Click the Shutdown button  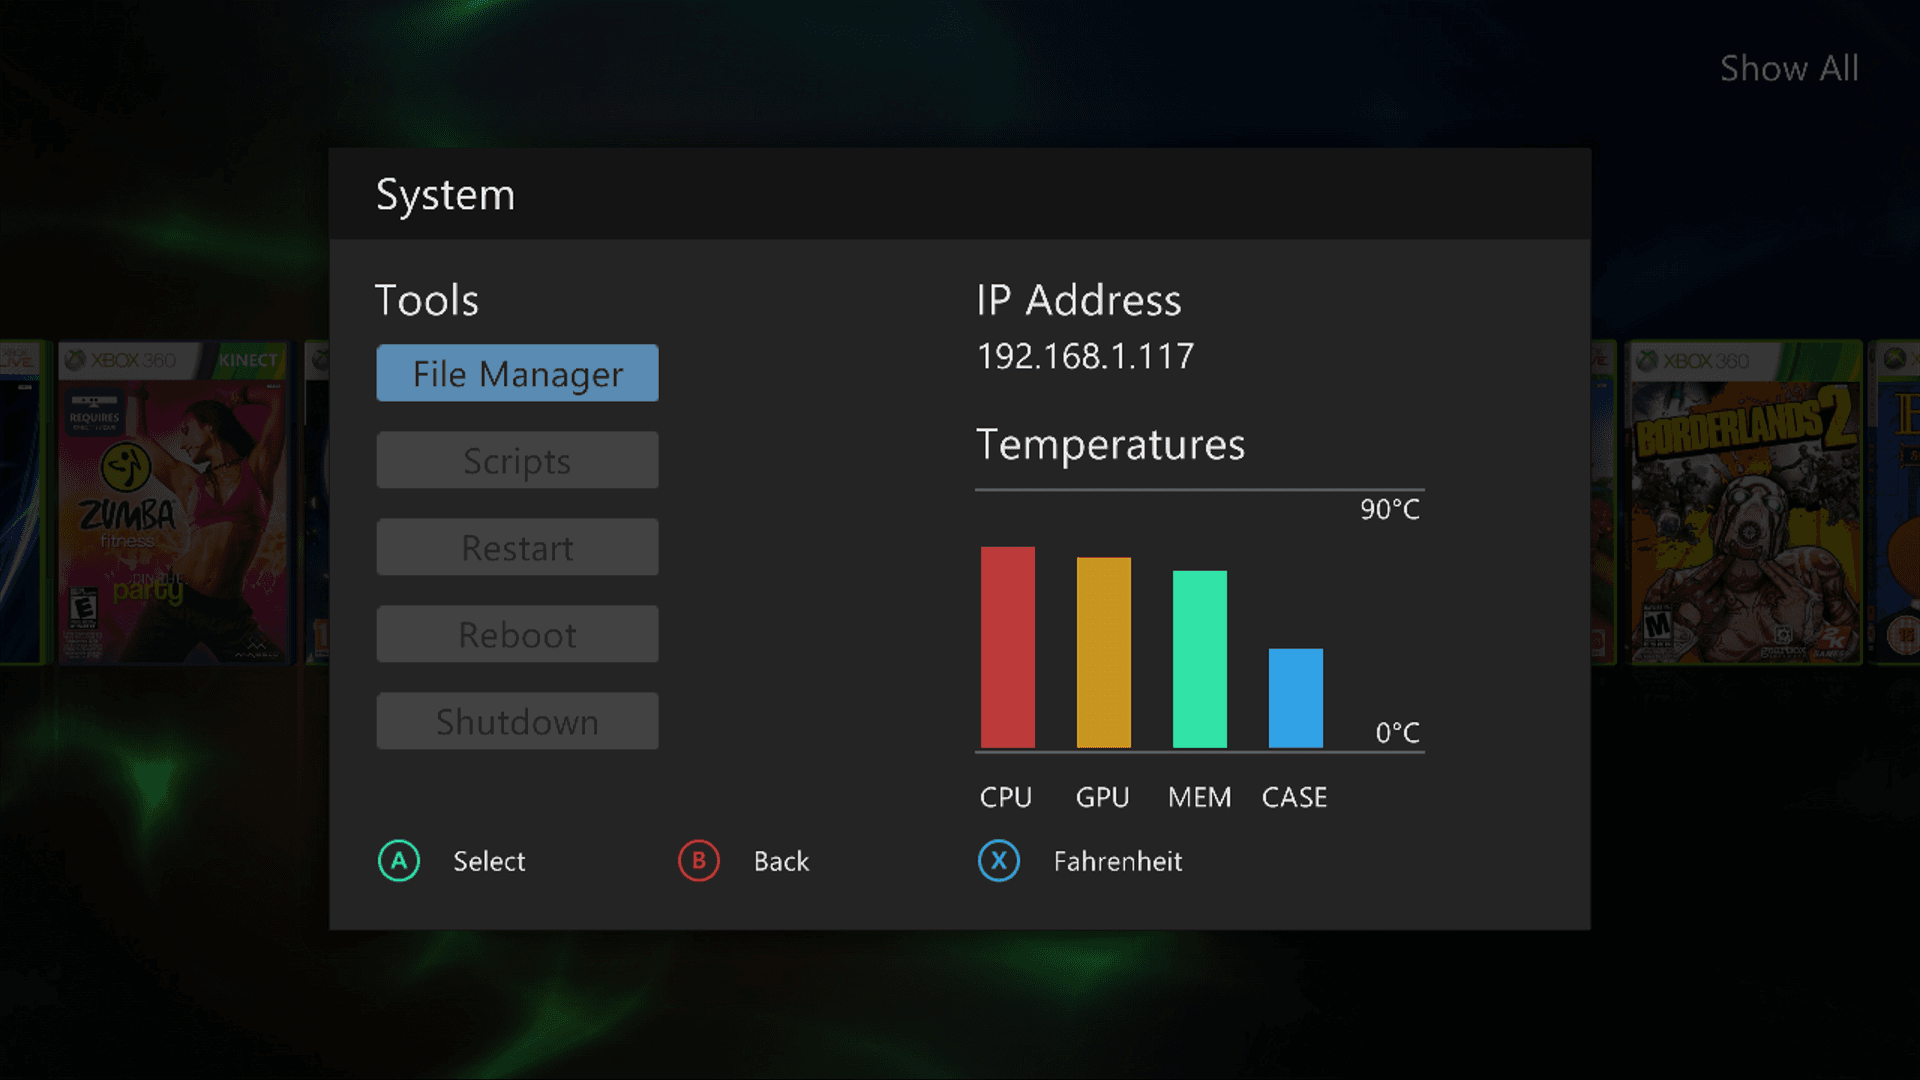click(x=517, y=721)
